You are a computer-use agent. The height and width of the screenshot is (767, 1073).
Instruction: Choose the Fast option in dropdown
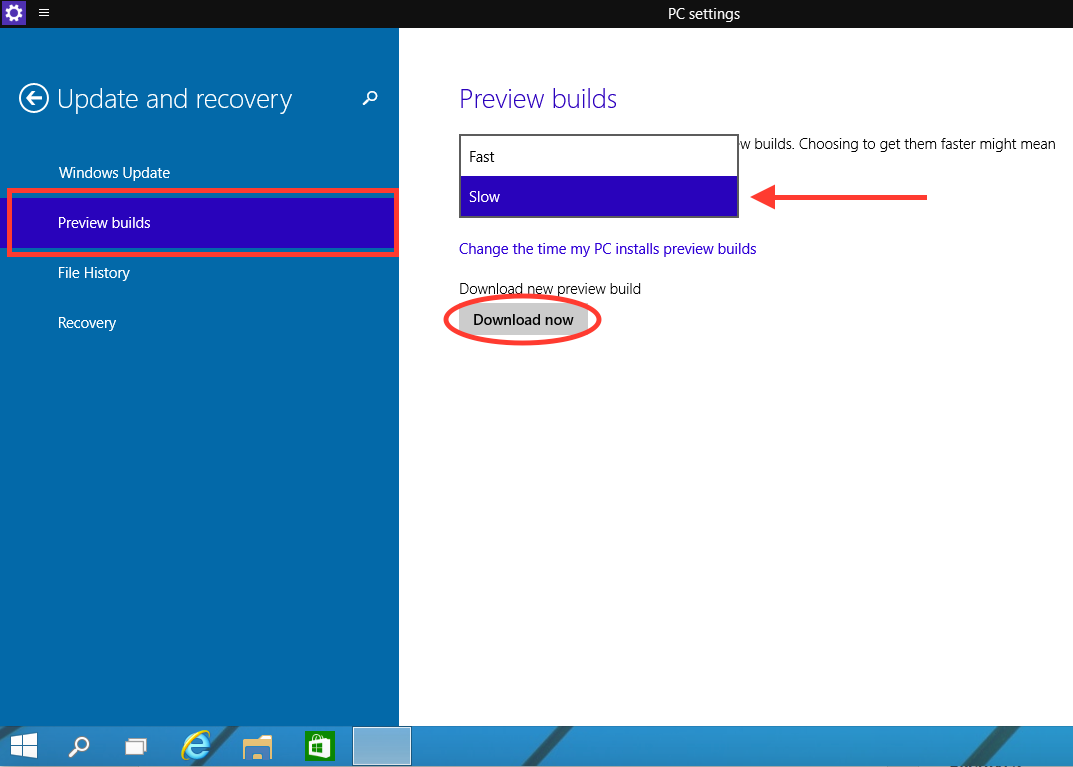pos(599,157)
